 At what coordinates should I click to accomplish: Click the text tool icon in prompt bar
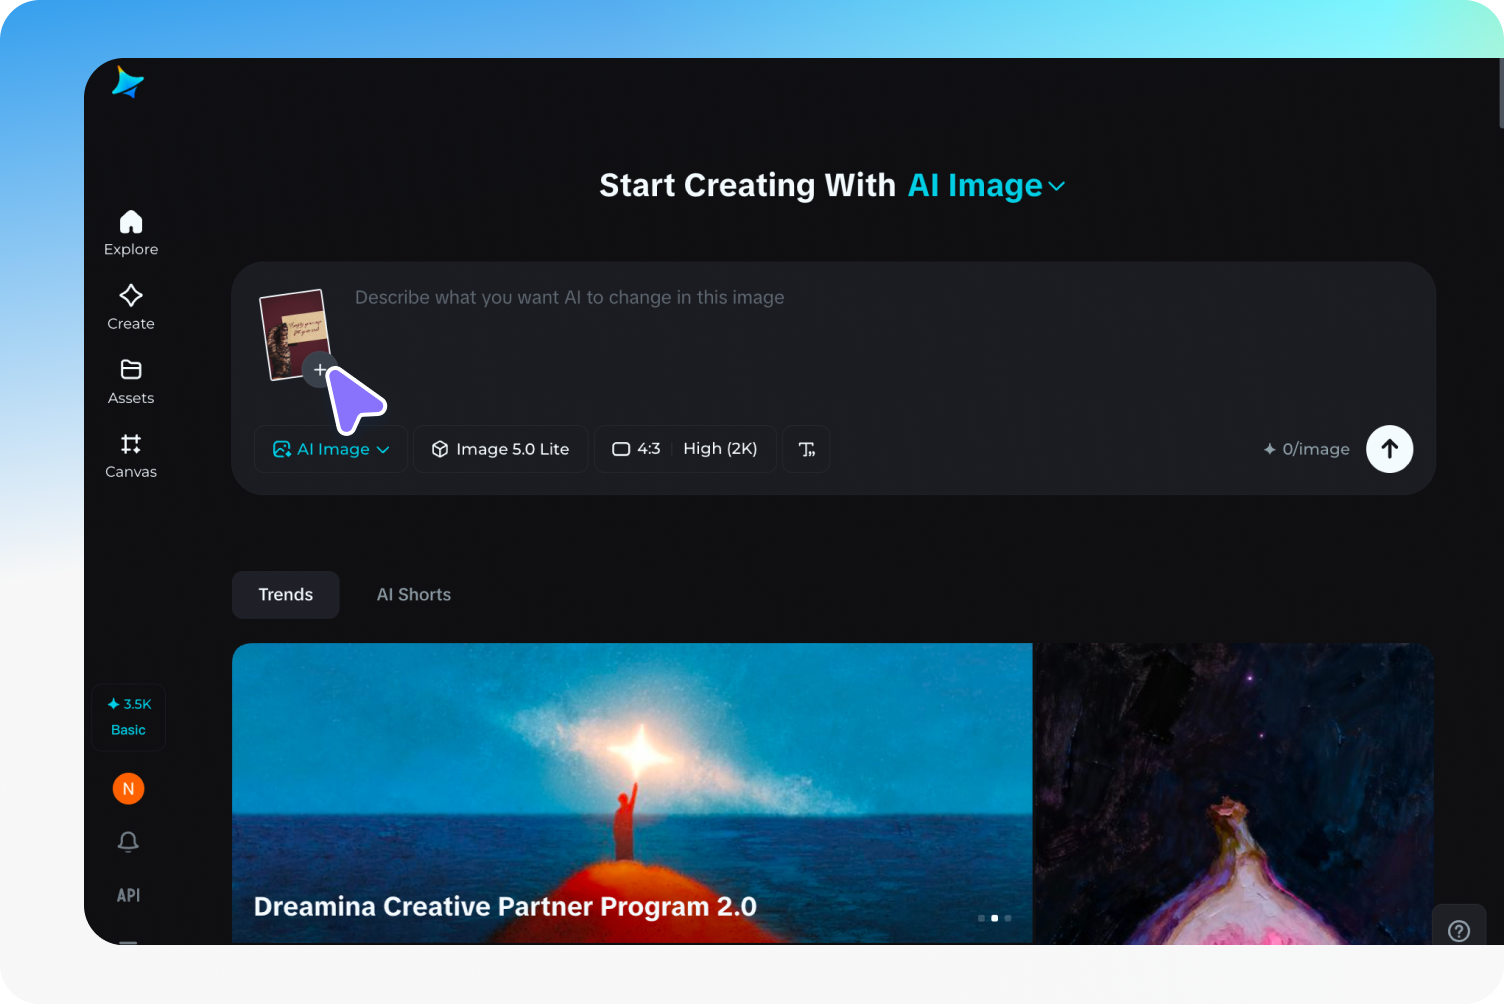pyautogui.click(x=807, y=449)
